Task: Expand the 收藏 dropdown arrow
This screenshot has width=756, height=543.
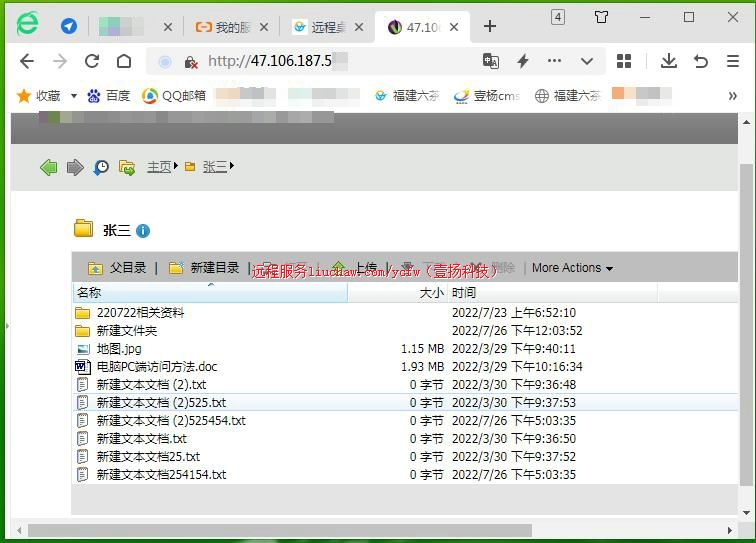Action: pos(74,96)
